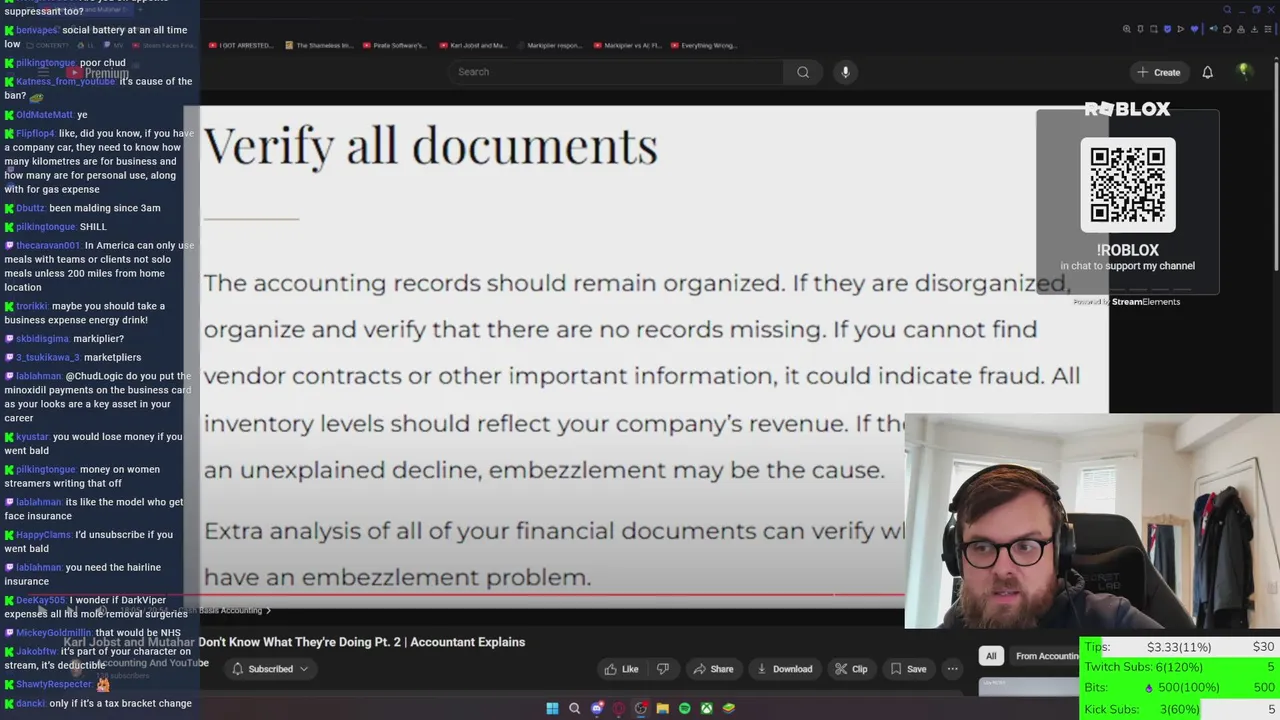This screenshot has height=720, width=1280.
Task: Open the three-dot more actions menu
Action: (x=952, y=669)
